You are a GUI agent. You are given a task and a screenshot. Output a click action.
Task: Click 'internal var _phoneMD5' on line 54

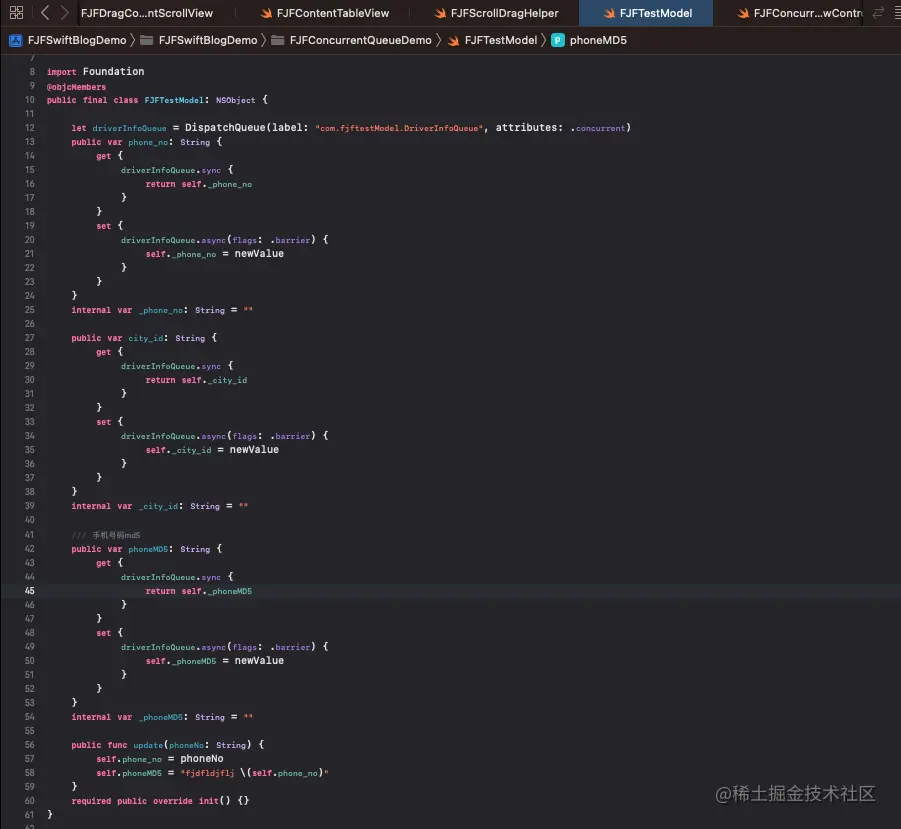(x=127, y=717)
